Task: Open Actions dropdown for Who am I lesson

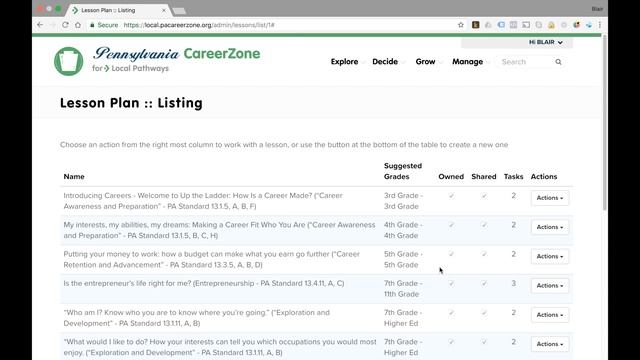Action: point(550,315)
